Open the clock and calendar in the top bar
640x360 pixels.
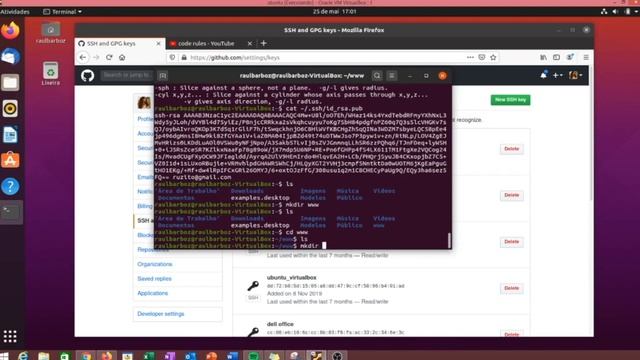coord(335,11)
